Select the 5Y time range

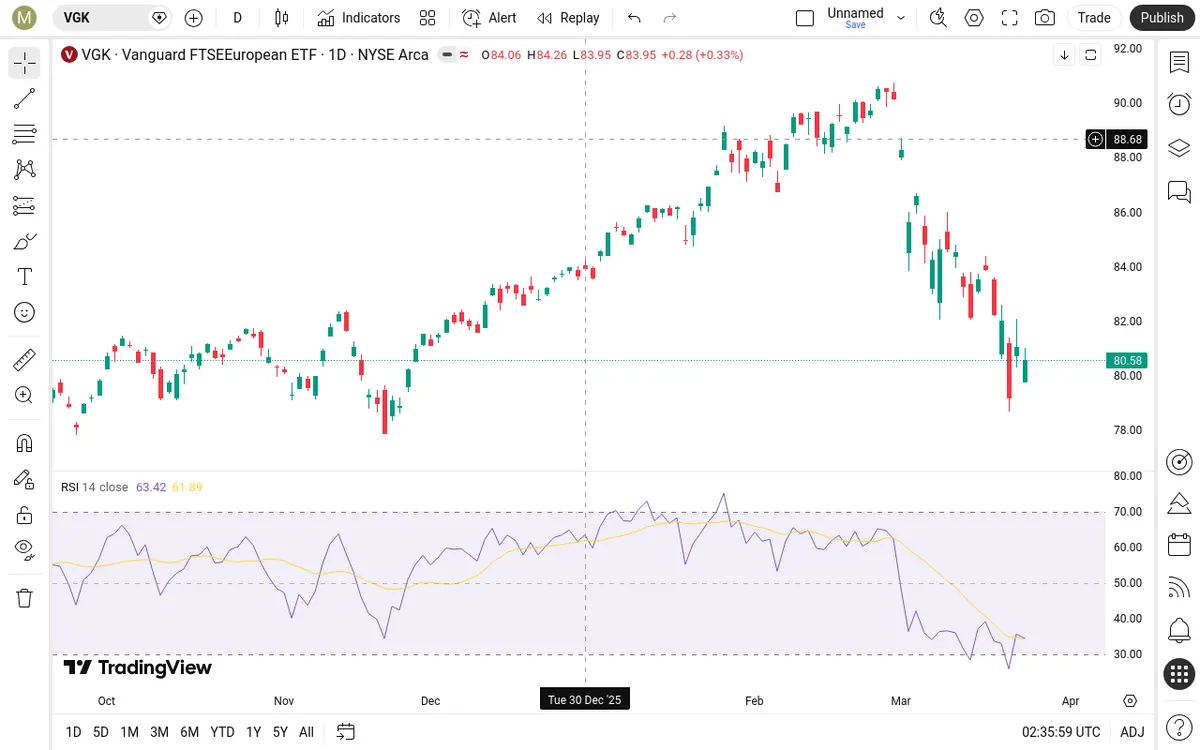(280, 732)
